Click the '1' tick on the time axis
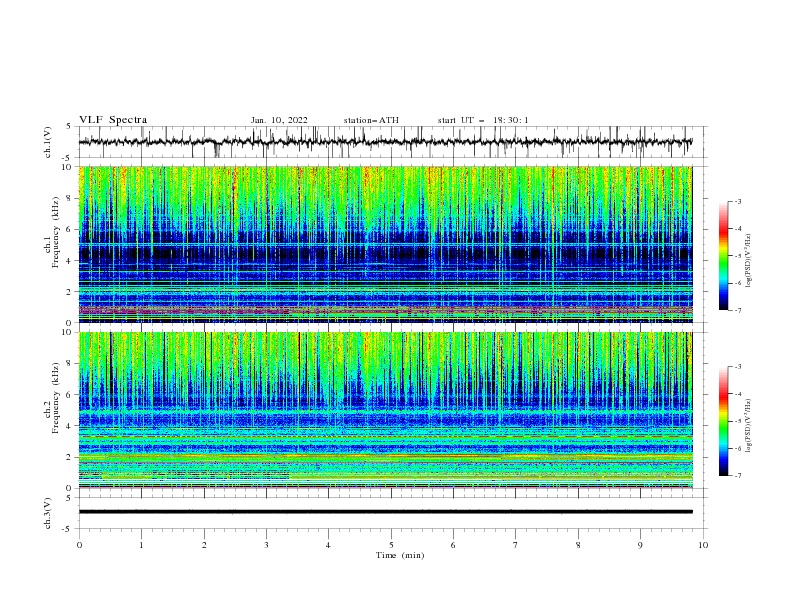Image resolution: width=792 pixels, height=612 pixels. [x=141, y=545]
